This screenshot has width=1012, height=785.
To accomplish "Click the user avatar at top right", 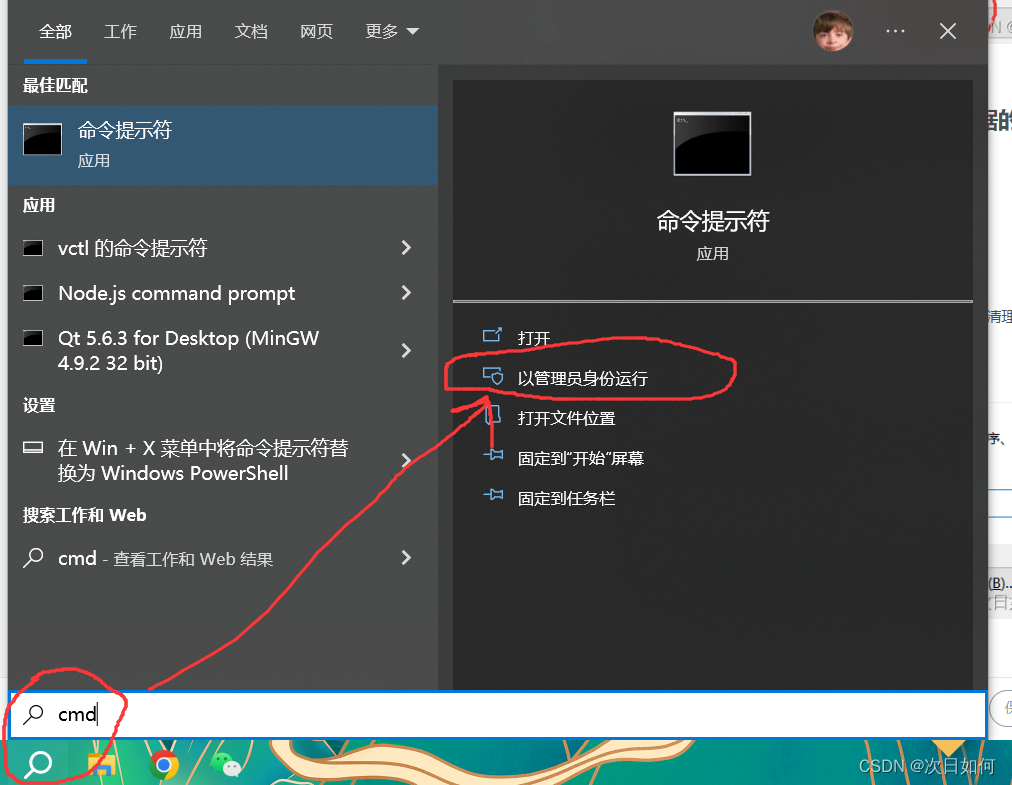I will [833, 31].
